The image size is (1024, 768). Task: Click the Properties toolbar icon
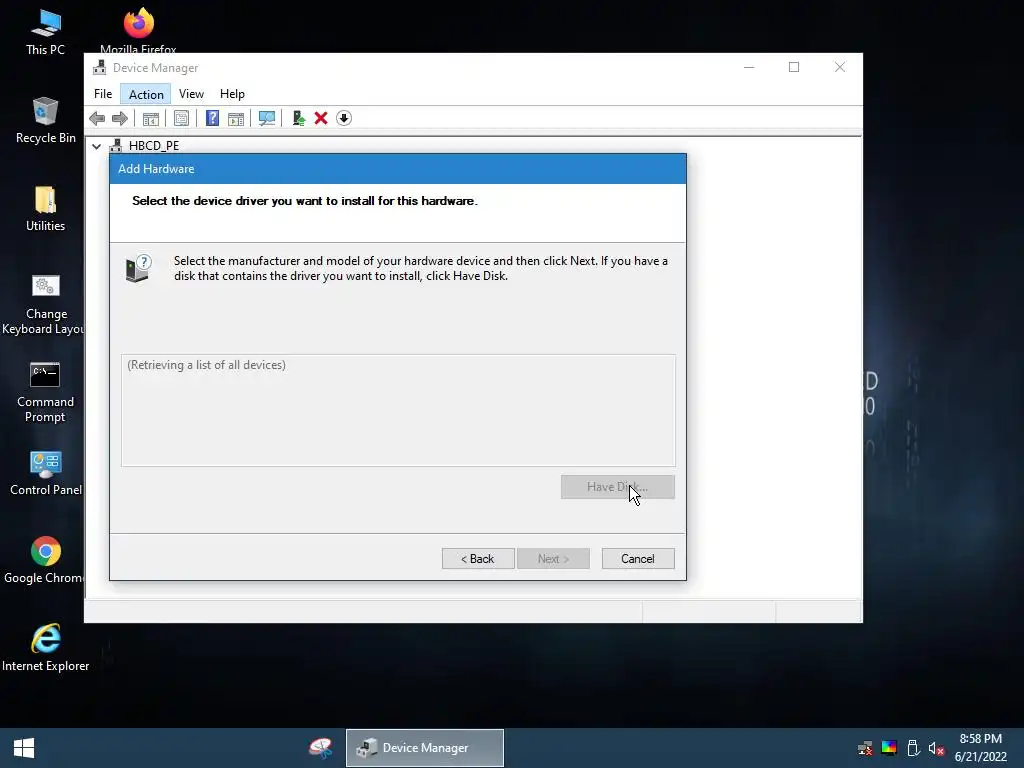pos(182,118)
